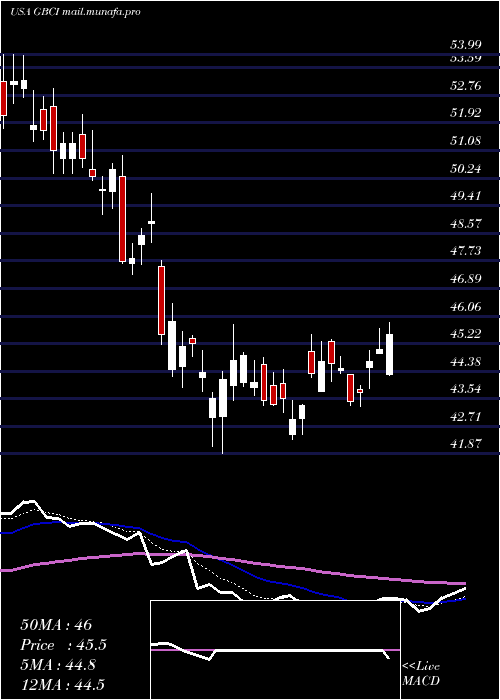This screenshot has height=700, width=500.
Task: Click the '<<Live MACD' label
Action: [421, 674]
